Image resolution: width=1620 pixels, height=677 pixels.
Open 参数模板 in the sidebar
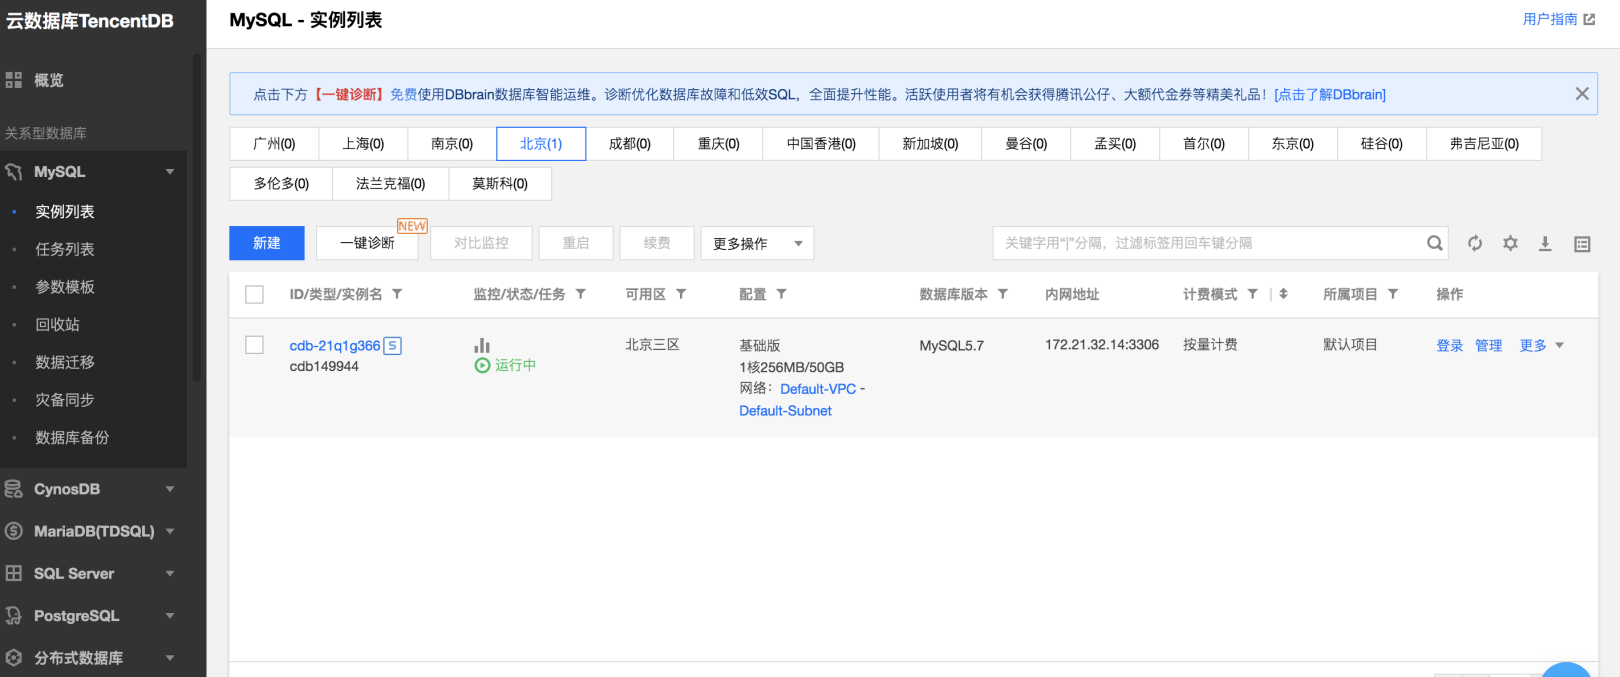click(x=65, y=287)
